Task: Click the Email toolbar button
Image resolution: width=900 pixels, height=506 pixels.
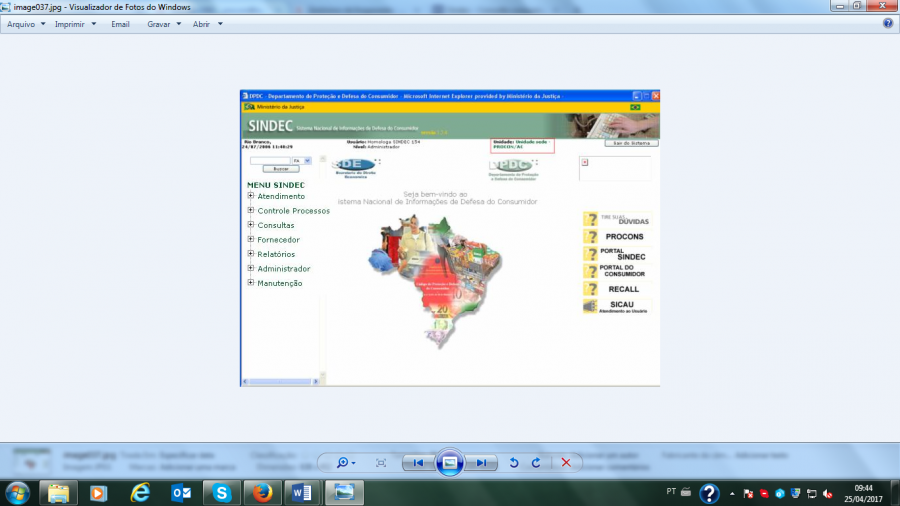Action: 120,23
